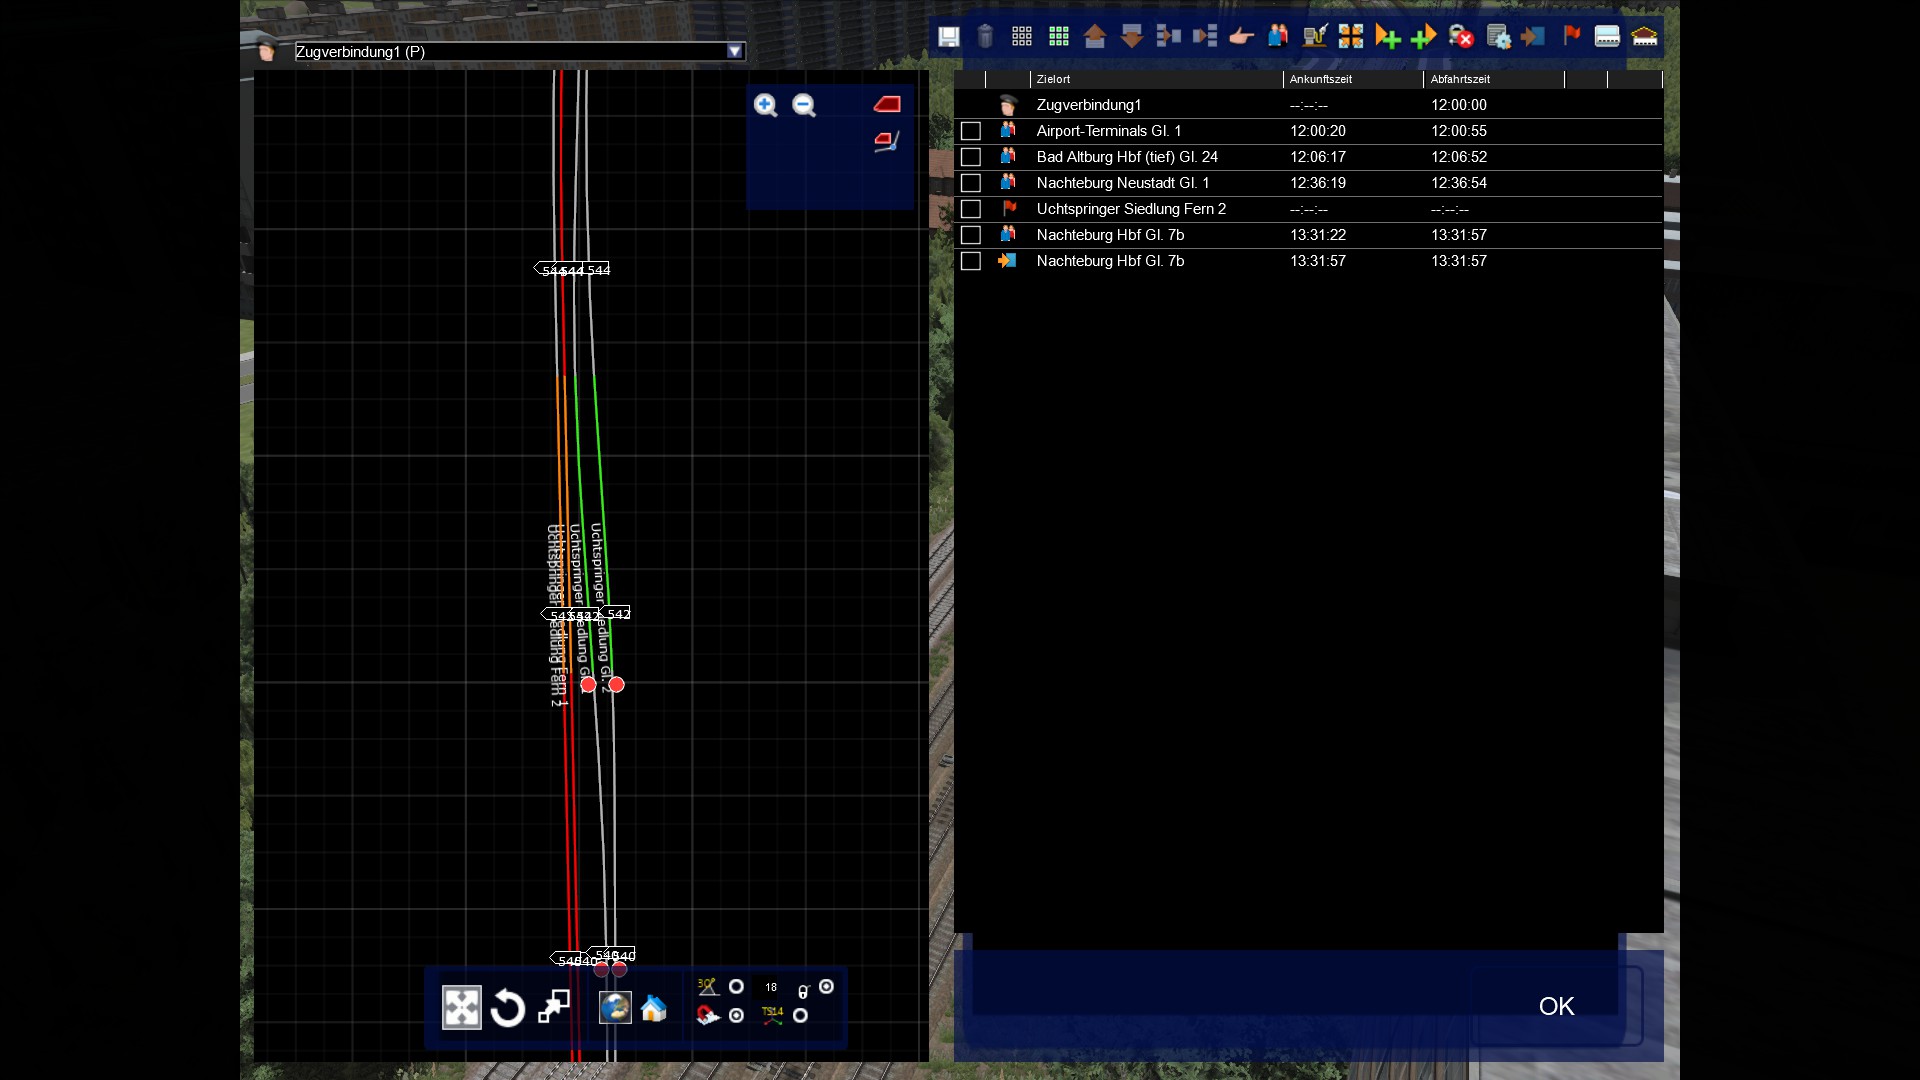Click the floppy disk save icon
Image resolution: width=1920 pixels, height=1080 pixels.
[948, 37]
